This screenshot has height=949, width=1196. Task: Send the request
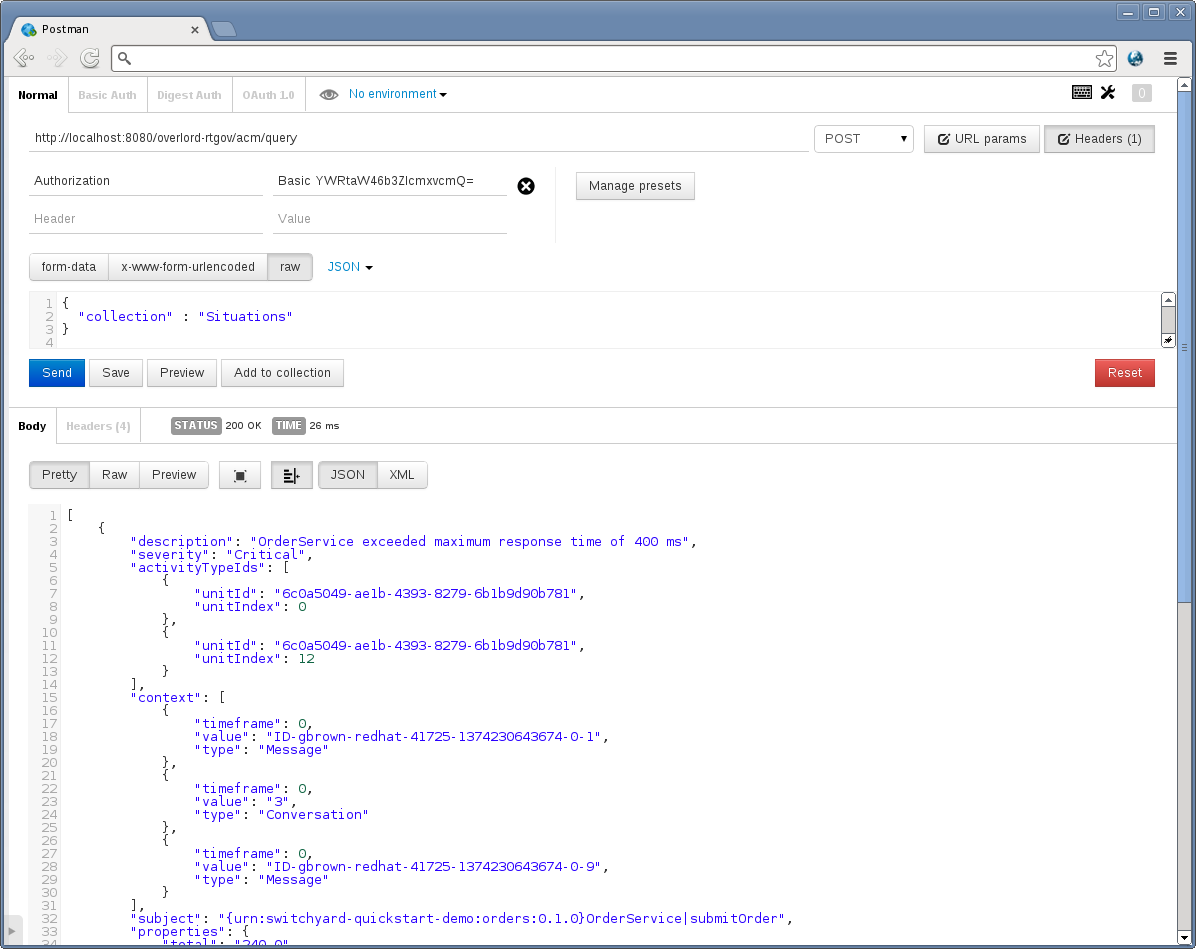pyautogui.click(x=57, y=373)
